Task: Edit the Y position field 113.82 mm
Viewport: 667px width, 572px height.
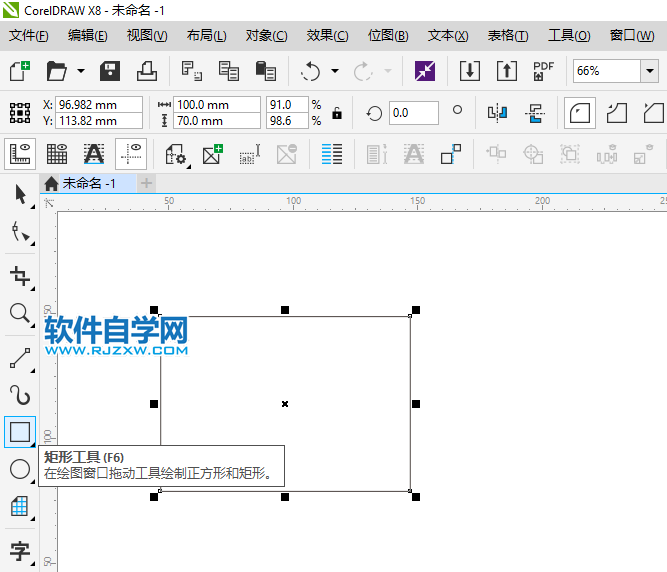Action: coord(99,121)
